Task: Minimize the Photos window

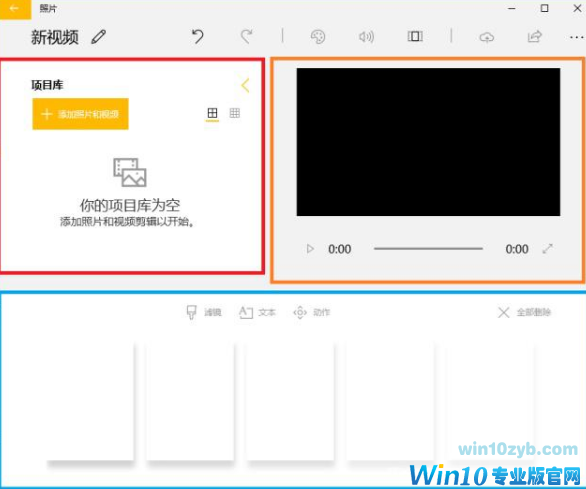Action: pos(512,8)
